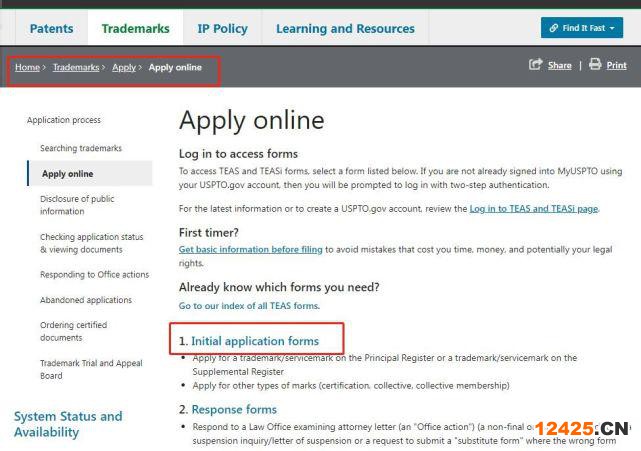Open Learning and Resources tab
Viewport: 641px width, 451px height.
coord(343,29)
